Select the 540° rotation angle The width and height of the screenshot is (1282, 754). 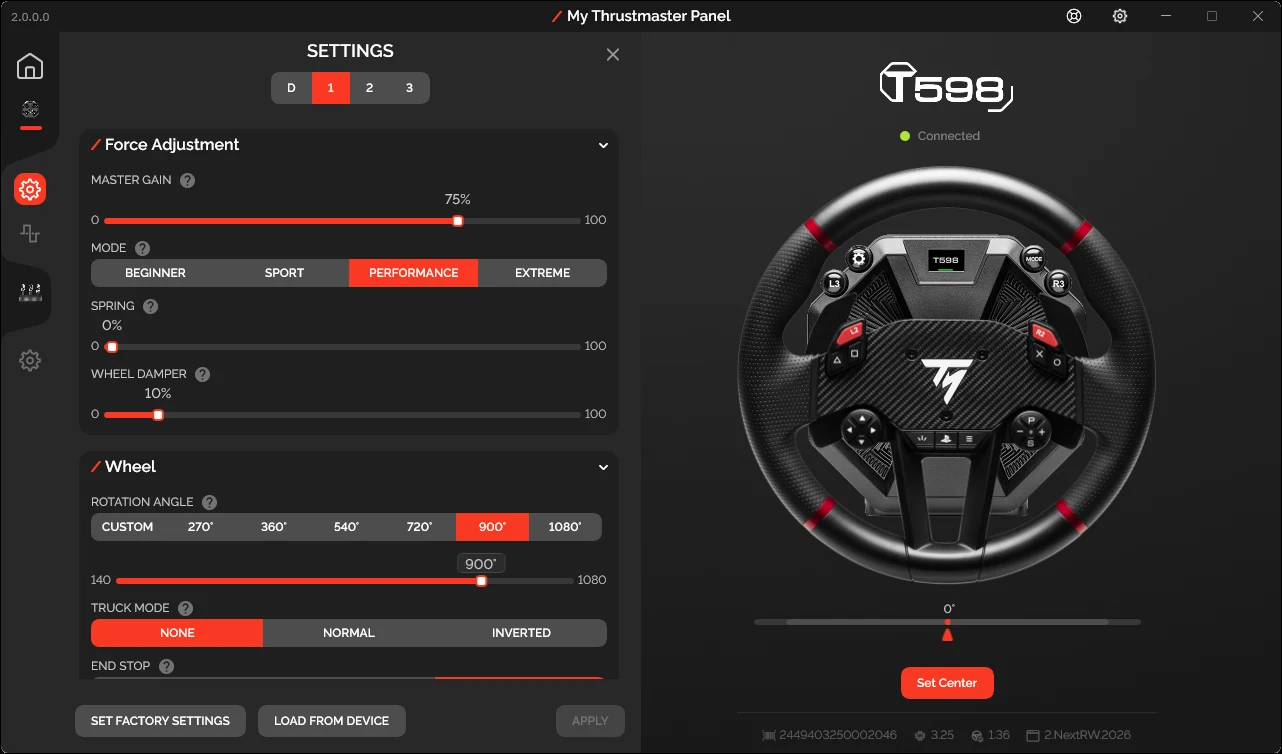346,527
